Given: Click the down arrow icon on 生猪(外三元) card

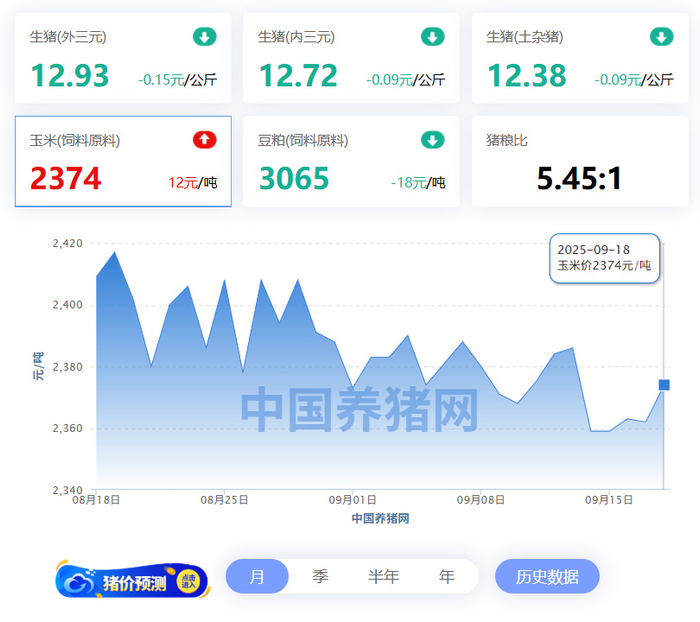Looking at the screenshot, I should click(205, 37).
